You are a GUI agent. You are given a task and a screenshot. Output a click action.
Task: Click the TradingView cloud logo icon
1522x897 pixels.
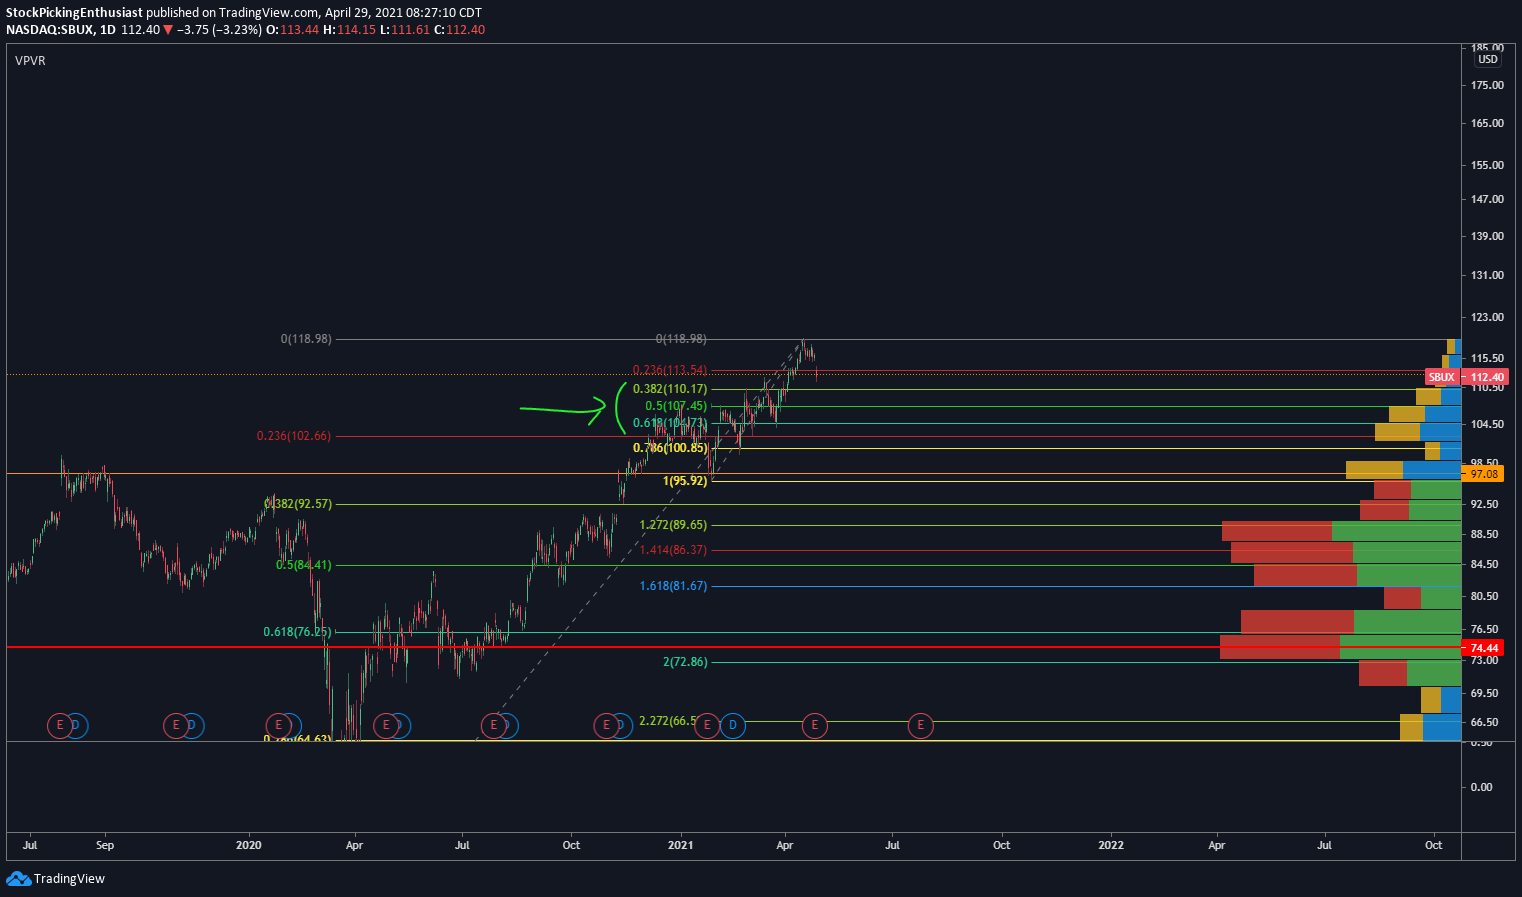click(x=18, y=878)
